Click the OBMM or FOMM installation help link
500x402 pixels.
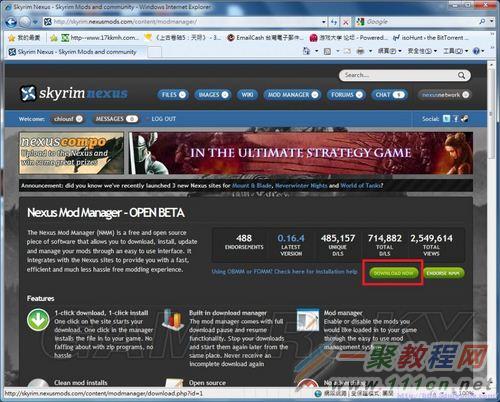pyautogui.click(x=284, y=271)
